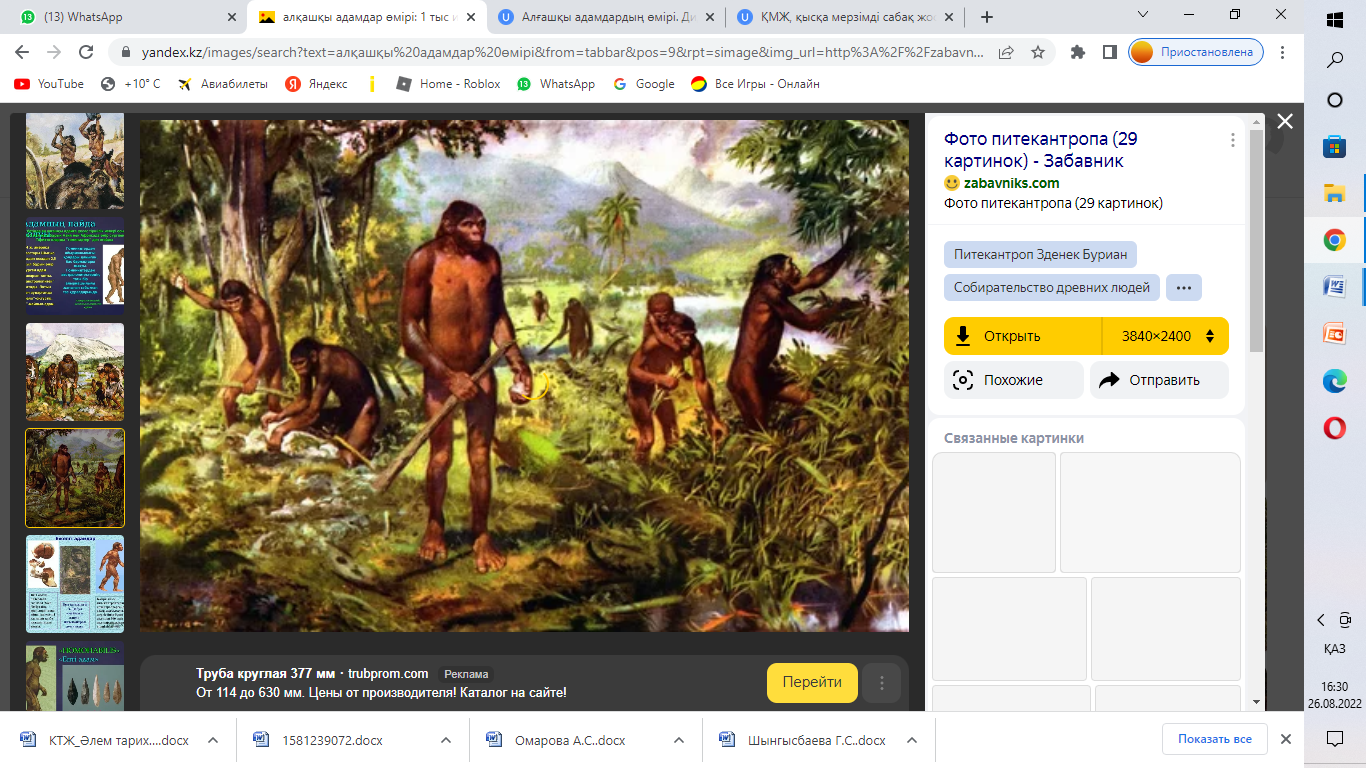Screen dimensions: 1366x768
Task: Open PowerPoint from taskbar
Action: coord(1334,334)
